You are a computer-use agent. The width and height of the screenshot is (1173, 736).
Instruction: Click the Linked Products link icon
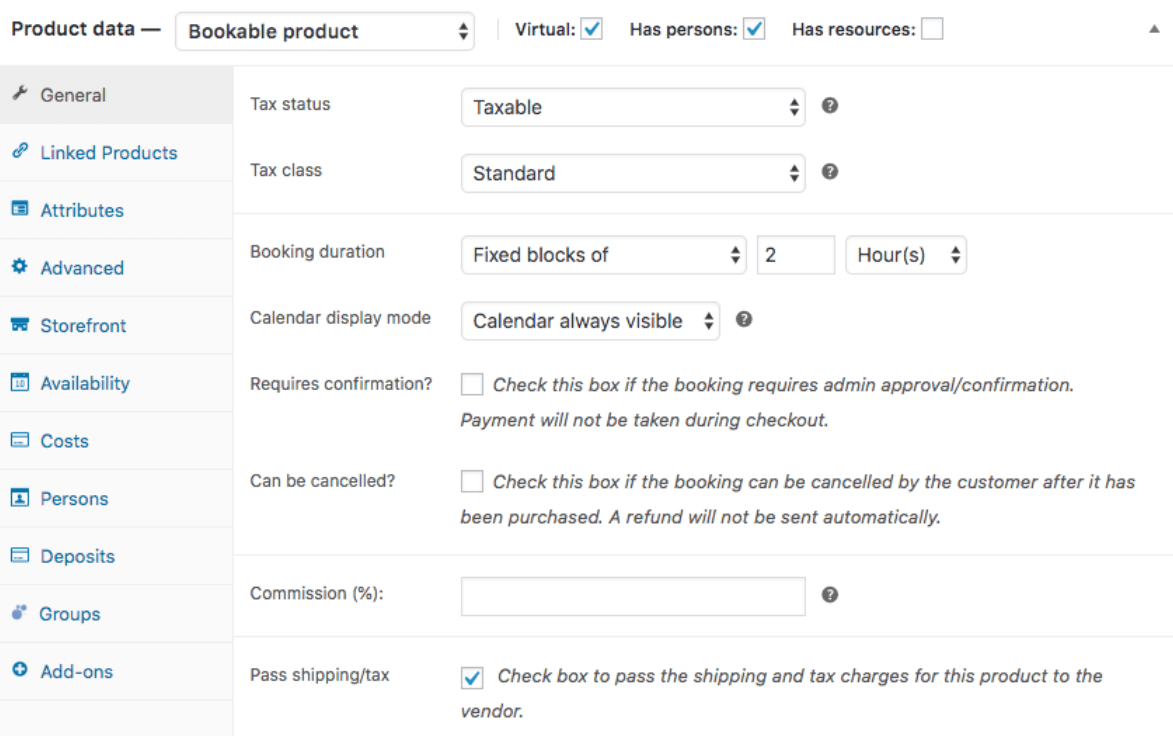19,152
